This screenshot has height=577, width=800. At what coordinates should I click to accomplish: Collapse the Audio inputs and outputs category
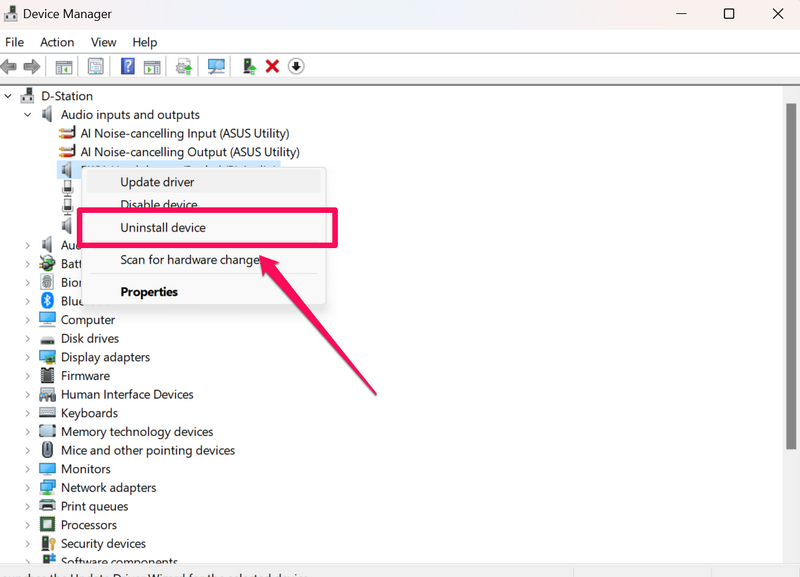[x=28, y=115]
